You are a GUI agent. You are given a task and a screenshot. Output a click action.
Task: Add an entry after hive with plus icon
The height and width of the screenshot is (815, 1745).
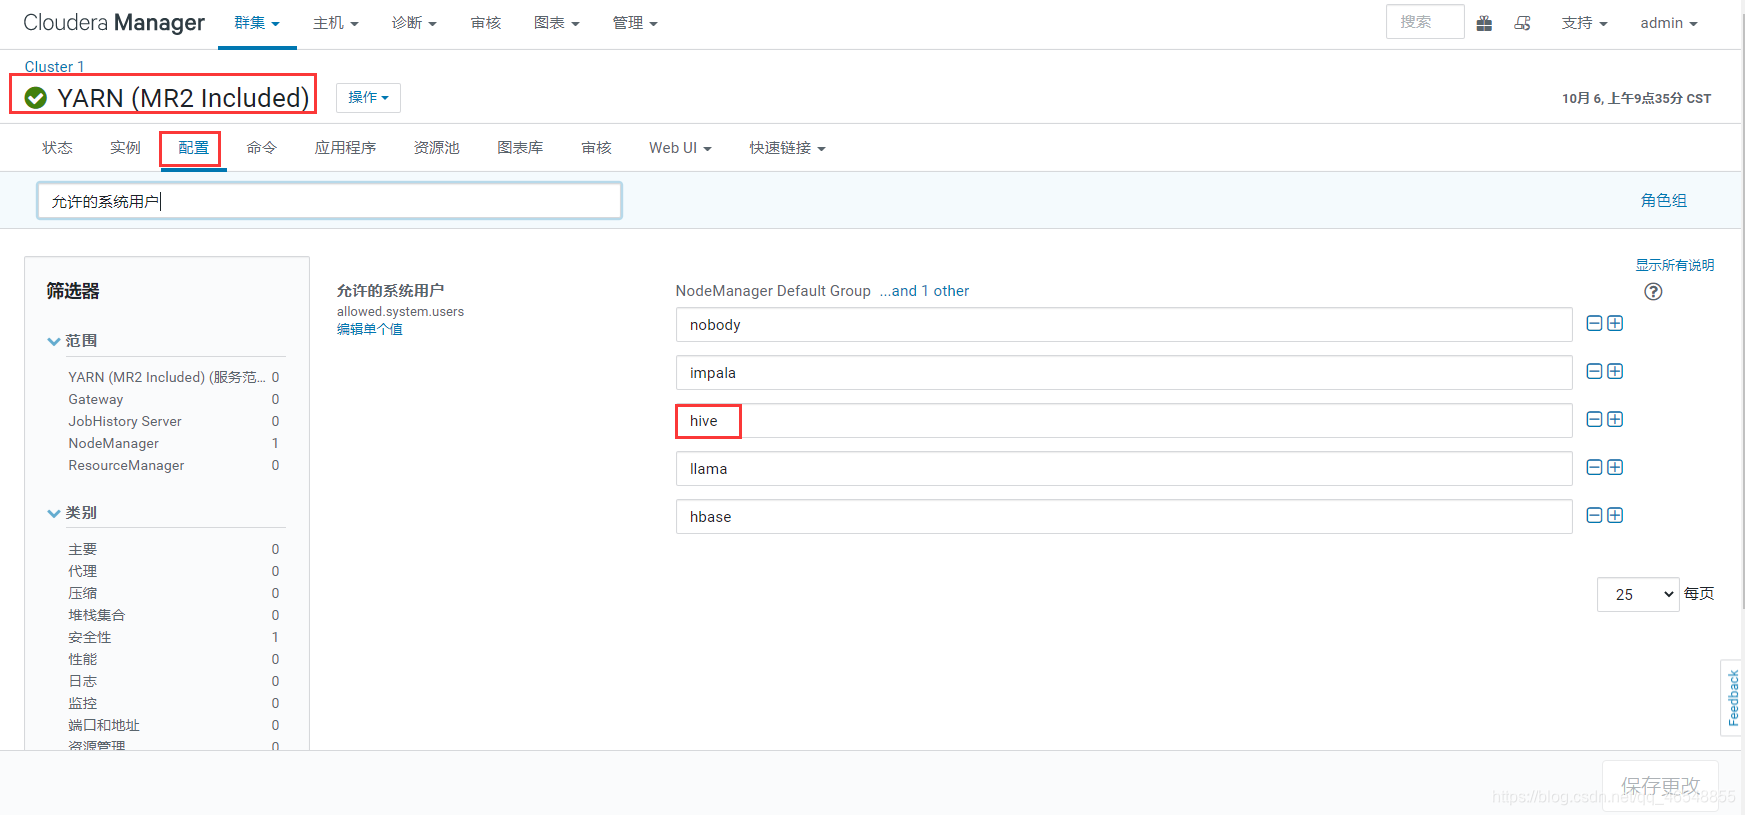(1615, 419)
